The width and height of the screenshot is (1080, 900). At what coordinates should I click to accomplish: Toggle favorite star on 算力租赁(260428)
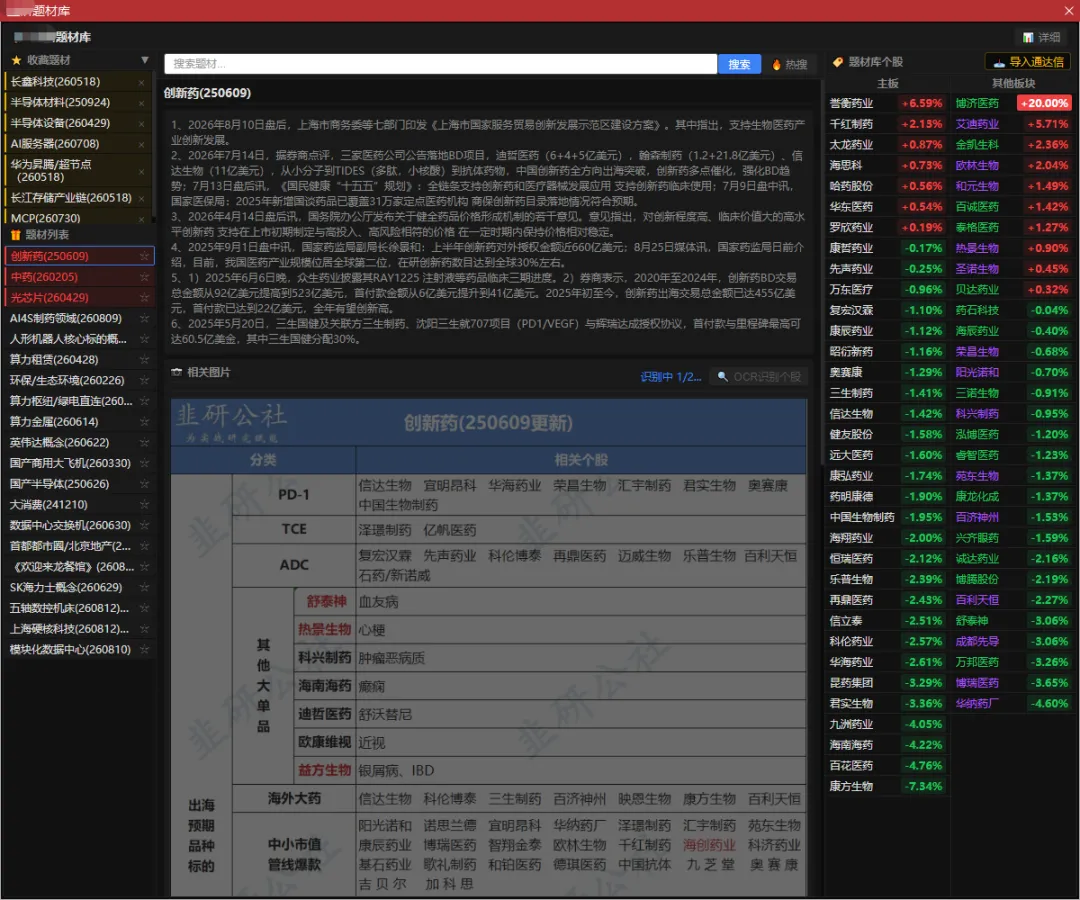tap(144, 359)
